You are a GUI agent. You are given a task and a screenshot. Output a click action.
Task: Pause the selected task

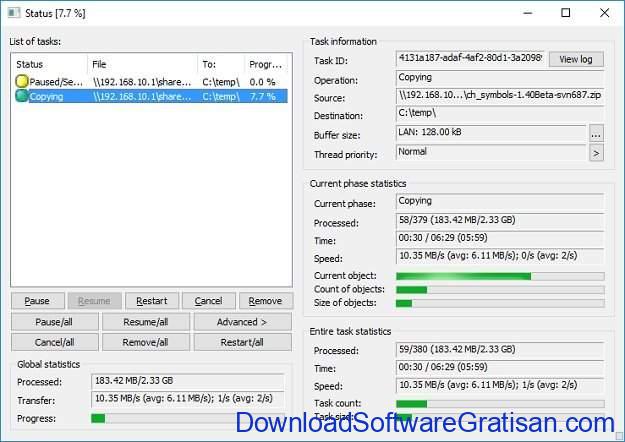pyautogui.click(x=37, y=301)
